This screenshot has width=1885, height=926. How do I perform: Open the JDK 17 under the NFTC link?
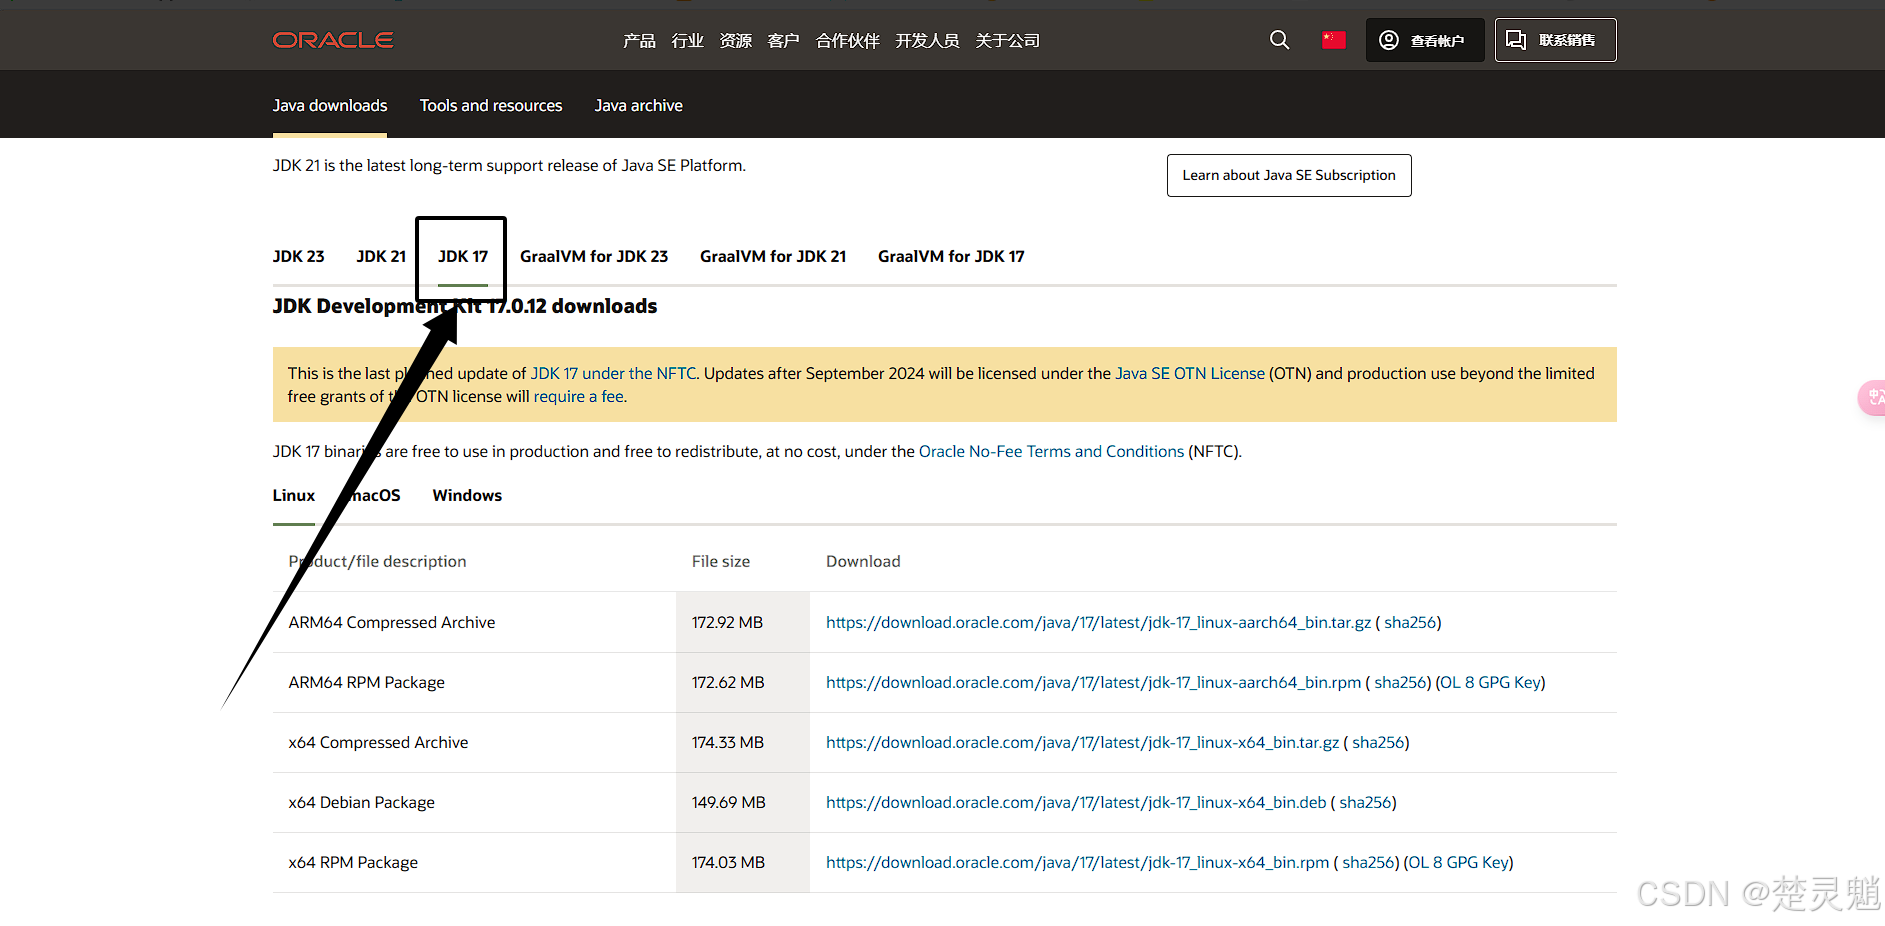tap(613, 373)
